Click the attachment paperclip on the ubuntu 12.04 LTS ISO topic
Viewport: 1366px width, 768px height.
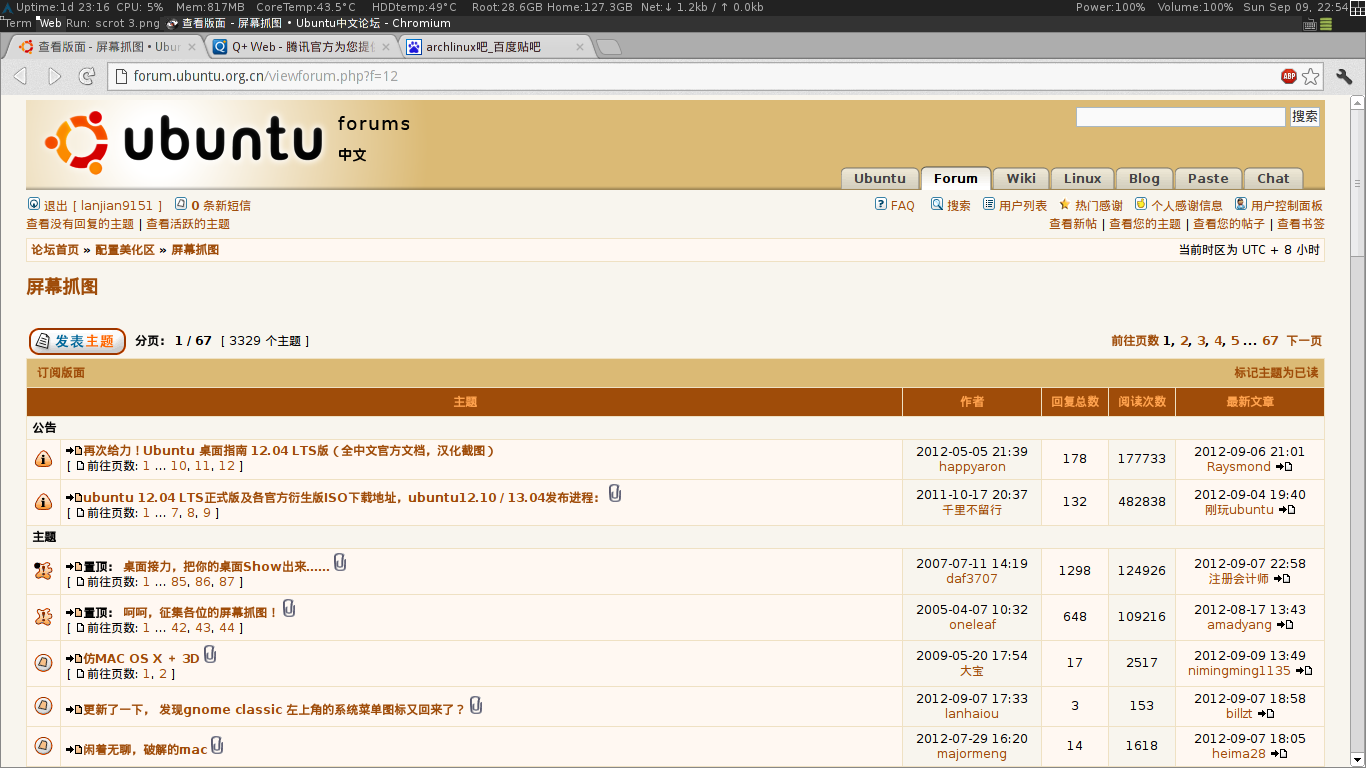pyautogui.click(x=615, y=493)
